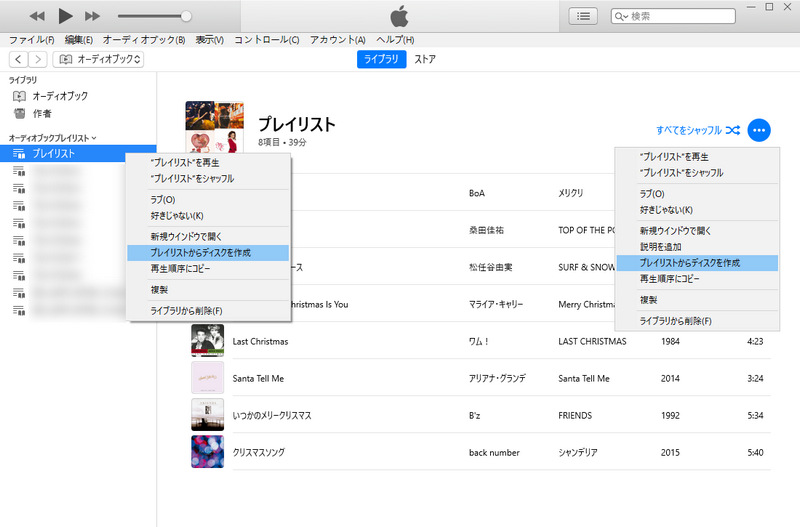
Task: Open the オーディオブック(B) menu
Action: pyautogui.click(x=144, y=40)
